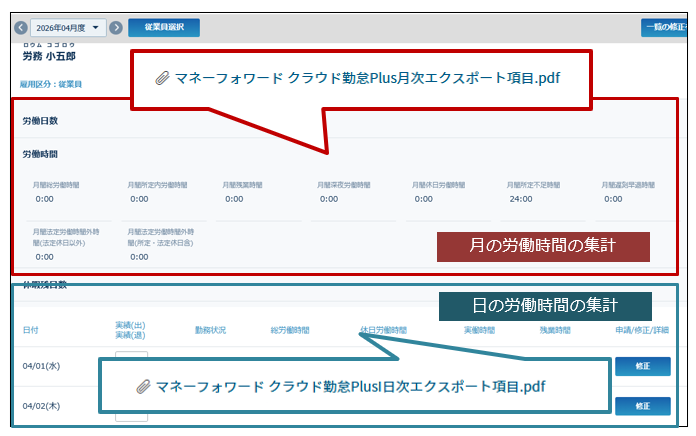Click the 月間深夜労働時間 label

tap(344, 185)
